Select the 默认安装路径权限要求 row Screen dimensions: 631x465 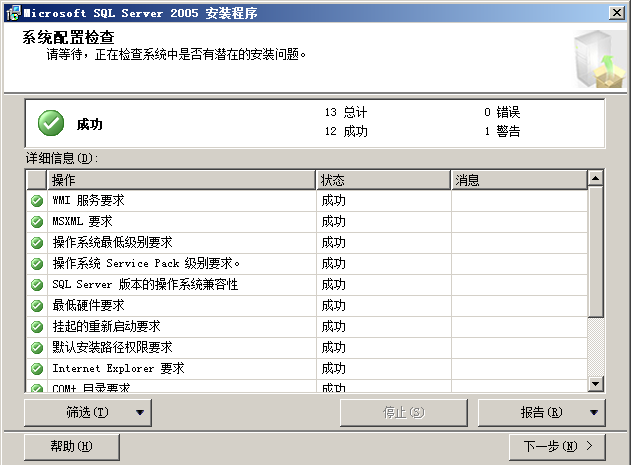coord(307,347)
